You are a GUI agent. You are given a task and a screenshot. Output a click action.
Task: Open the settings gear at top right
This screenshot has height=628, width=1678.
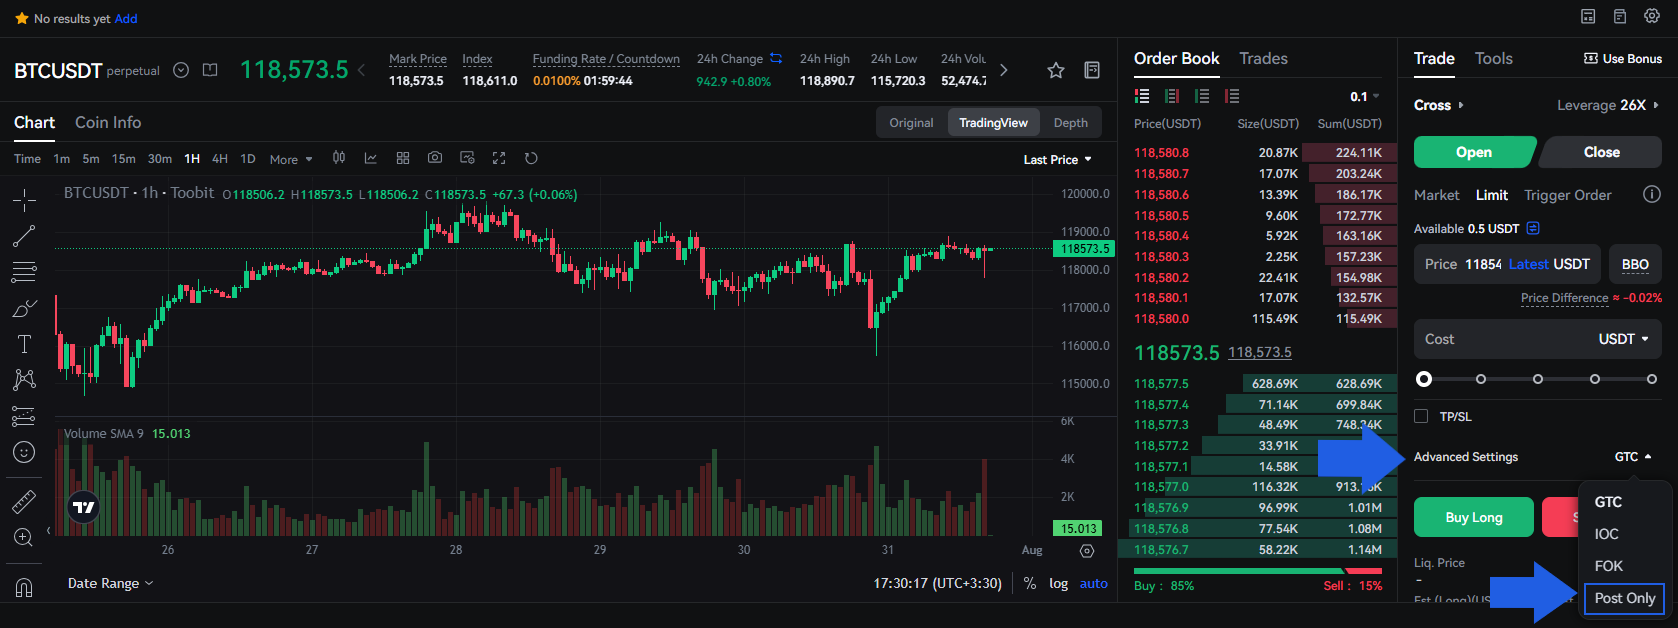[1651, 17]
